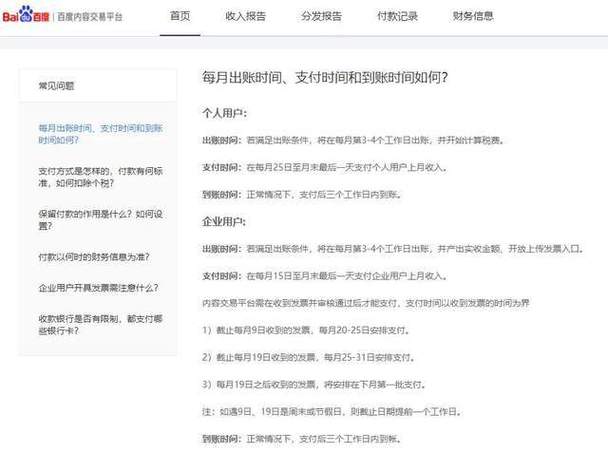This screenshot has height=471, width=608.
Task: Click item 1) 截止每月9日收到的发票
Action: tap(306, 330)
